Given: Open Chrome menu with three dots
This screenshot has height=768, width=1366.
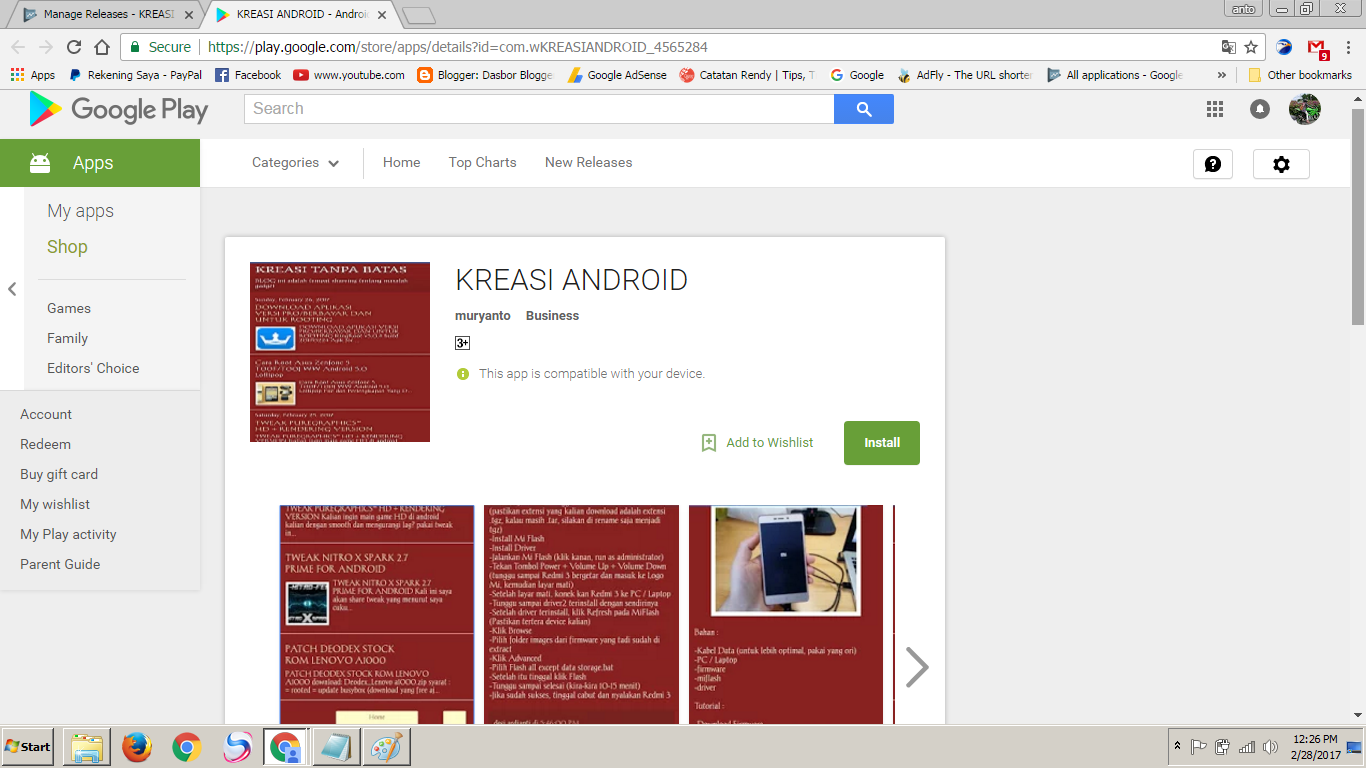Looking at the screenshot, I should (x=1349, y=47).
